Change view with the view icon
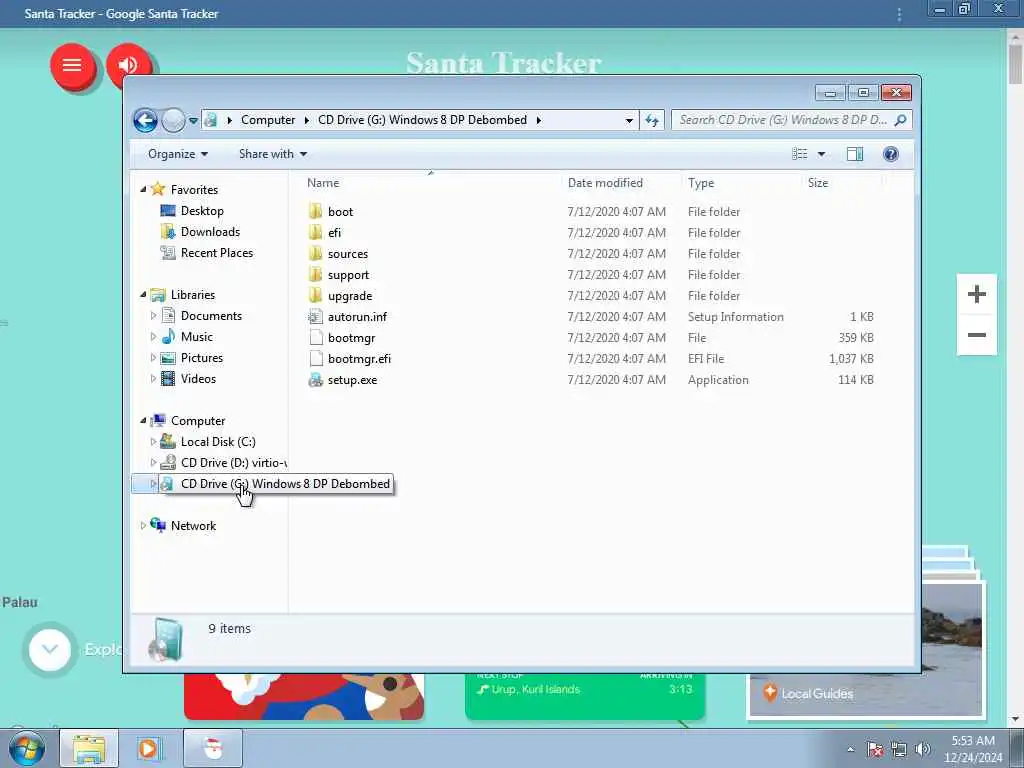This screenshot has width=1024, height=768. tap(799, 154)
